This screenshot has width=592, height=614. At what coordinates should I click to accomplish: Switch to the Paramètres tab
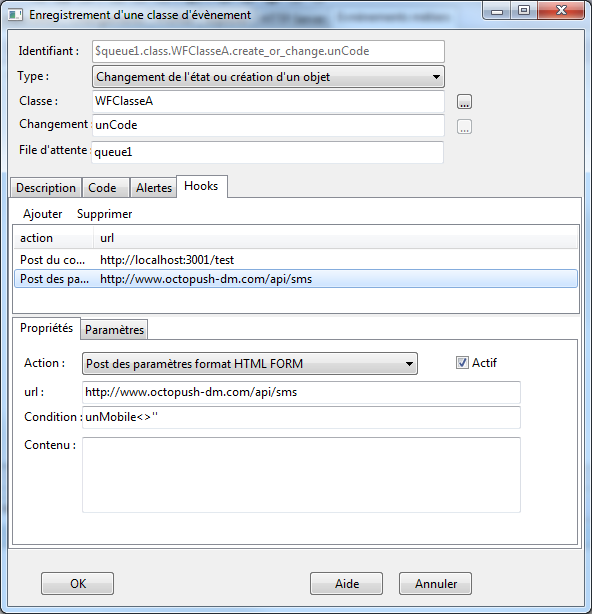click(x=114, y=330)
